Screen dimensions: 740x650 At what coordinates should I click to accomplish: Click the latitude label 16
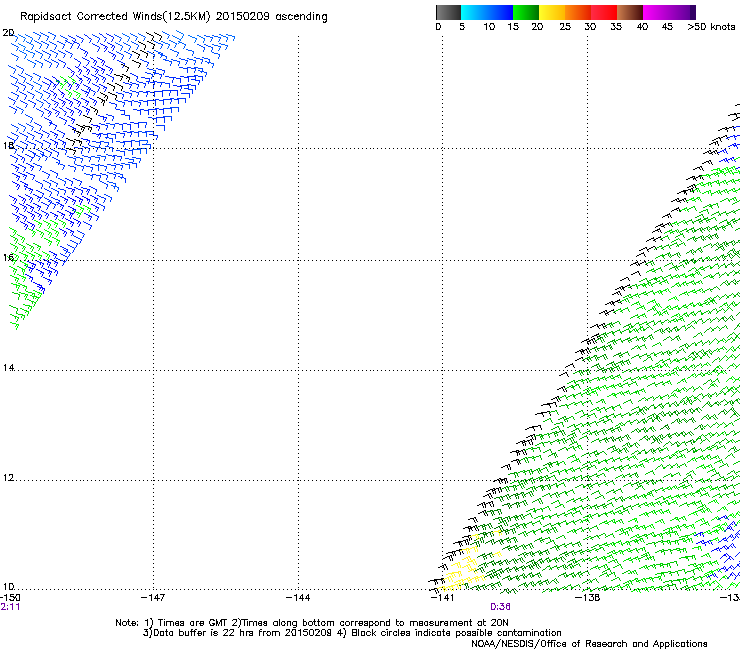(8, 257)
